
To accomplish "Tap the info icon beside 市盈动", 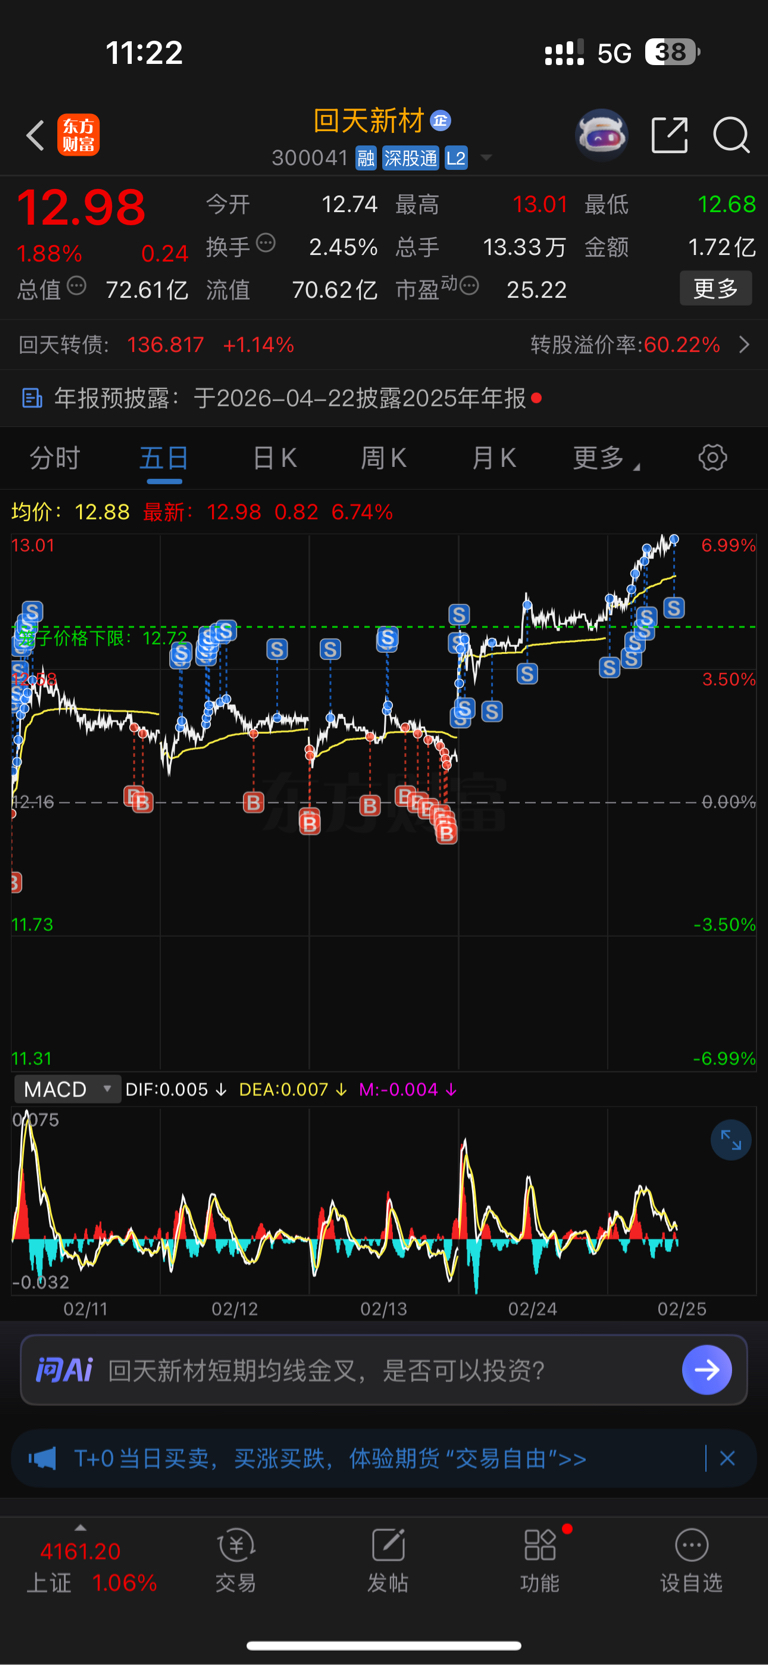I will (469, 287).
